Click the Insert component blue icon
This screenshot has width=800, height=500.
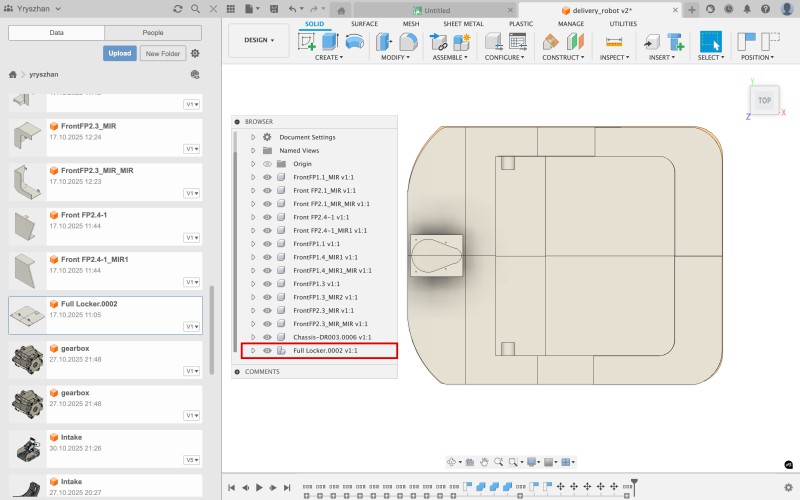[x=676, y=41]
